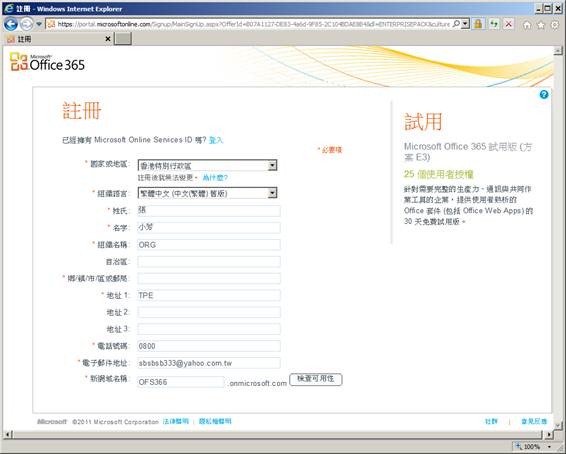Screen dimensions: 566x454
Task: Click the 意見反應 feedback link in footer
Action: pos(534,421)
